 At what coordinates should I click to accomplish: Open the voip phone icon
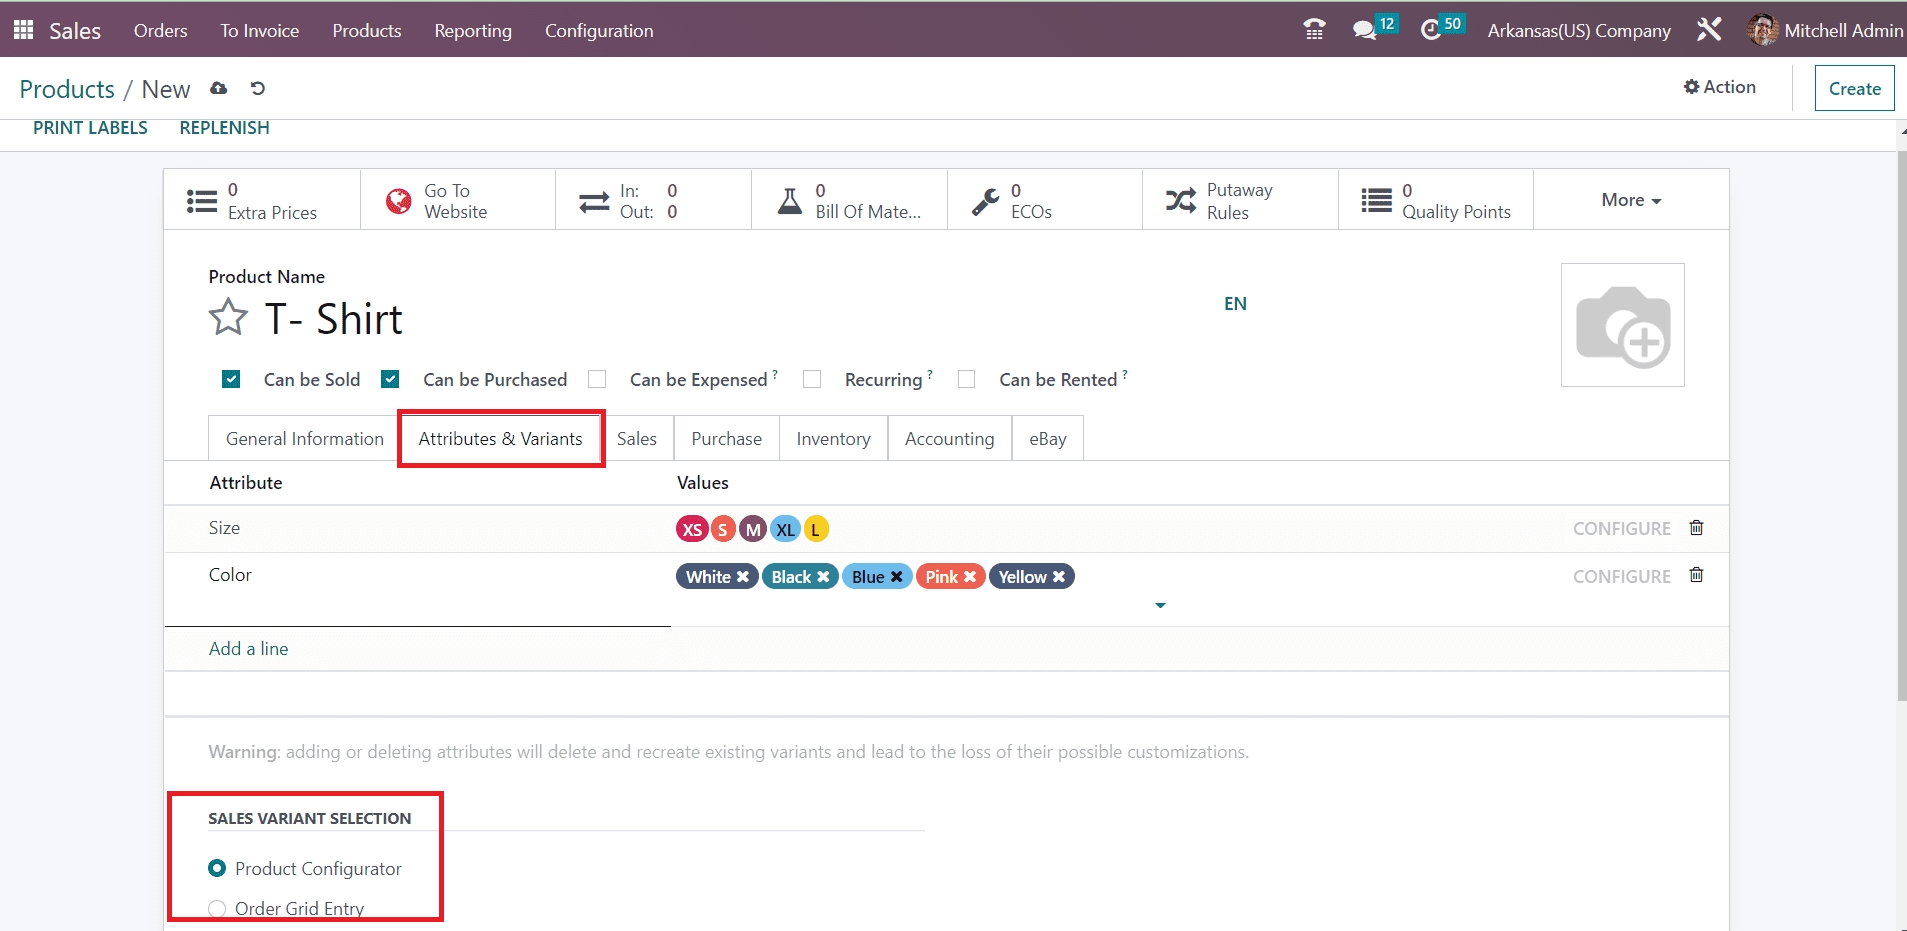[x=1314, y=30]
